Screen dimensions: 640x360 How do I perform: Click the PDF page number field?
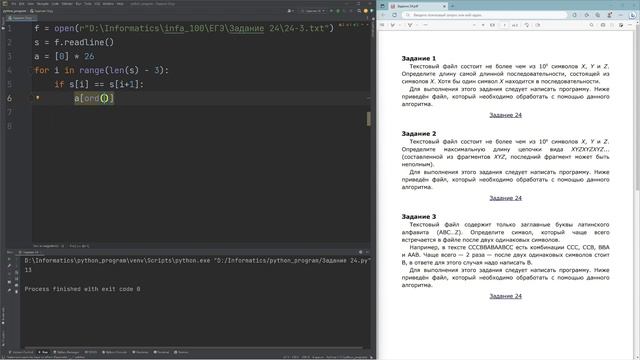(504, 25)
